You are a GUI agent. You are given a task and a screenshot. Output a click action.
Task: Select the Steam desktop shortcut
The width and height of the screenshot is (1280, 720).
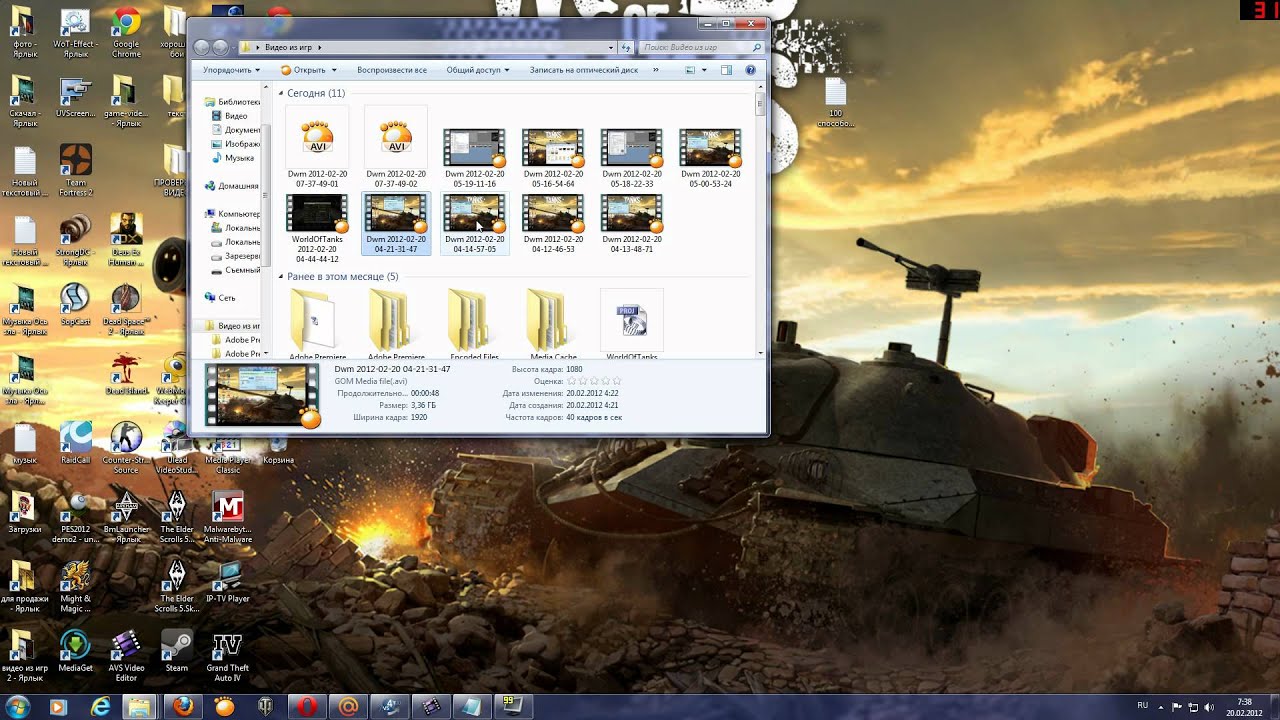[x=177, y=651]
